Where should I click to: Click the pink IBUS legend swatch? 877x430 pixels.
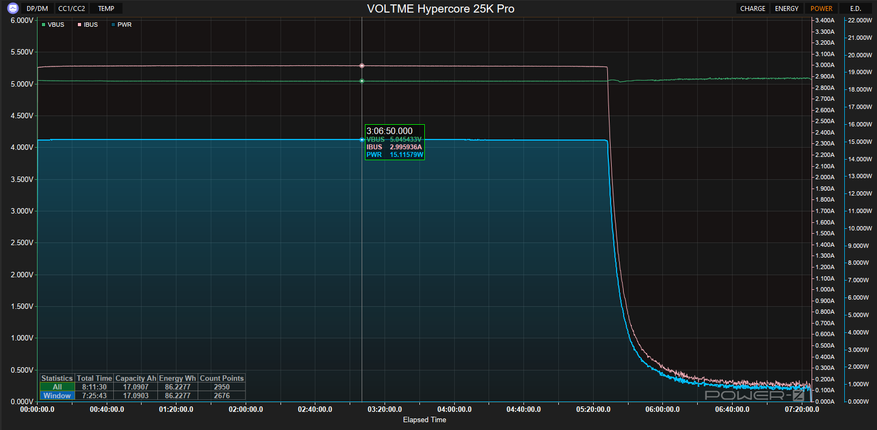pos(79,25)
